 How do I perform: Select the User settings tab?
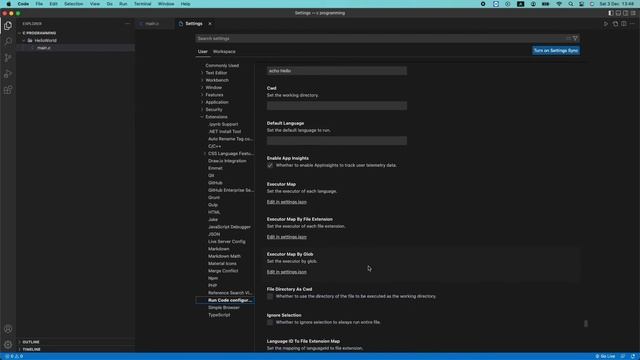pyautogui.click(x=203, y=52)
